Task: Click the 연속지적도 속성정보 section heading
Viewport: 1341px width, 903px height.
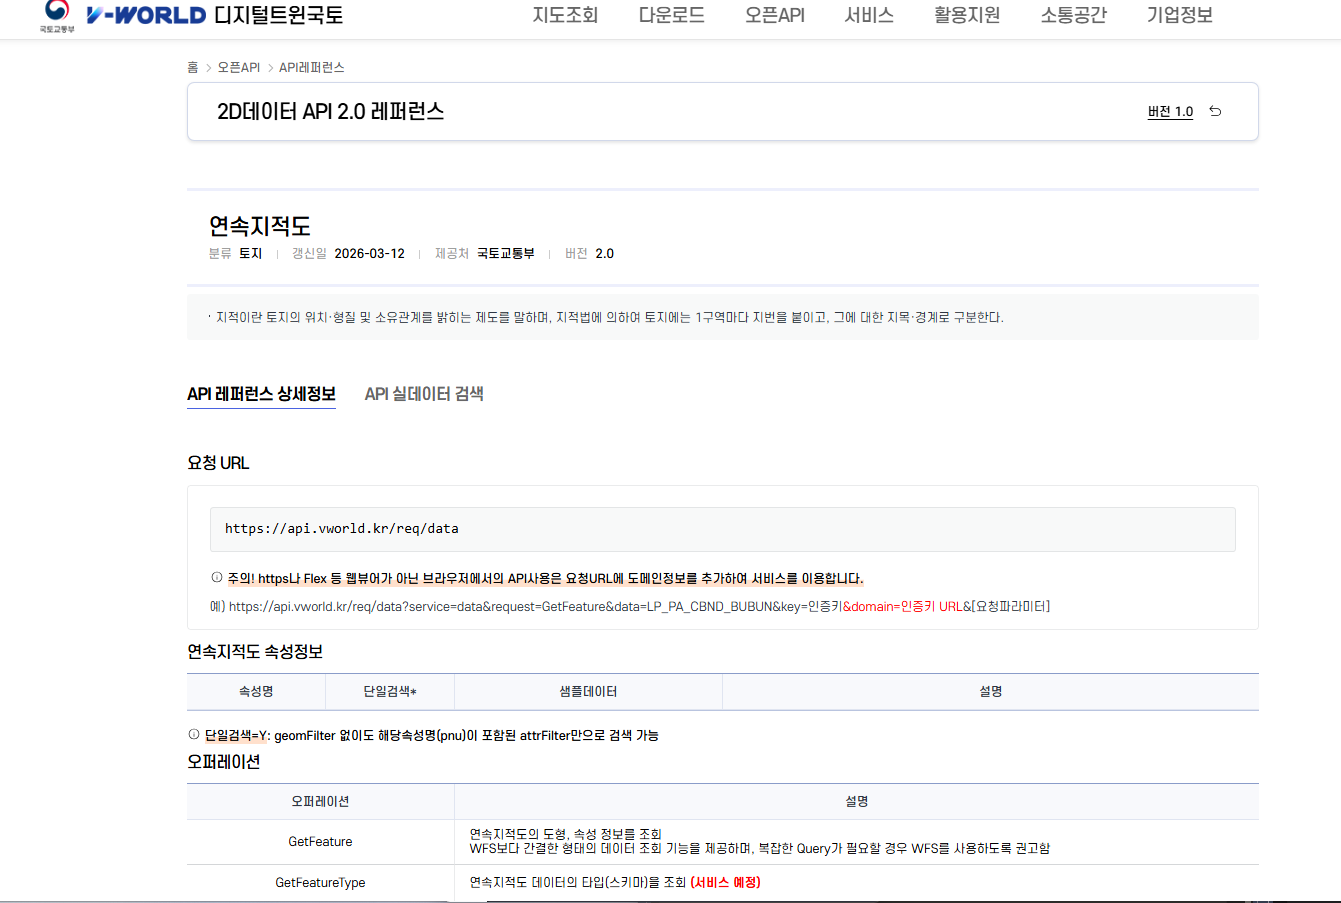Action: [255, 651]
